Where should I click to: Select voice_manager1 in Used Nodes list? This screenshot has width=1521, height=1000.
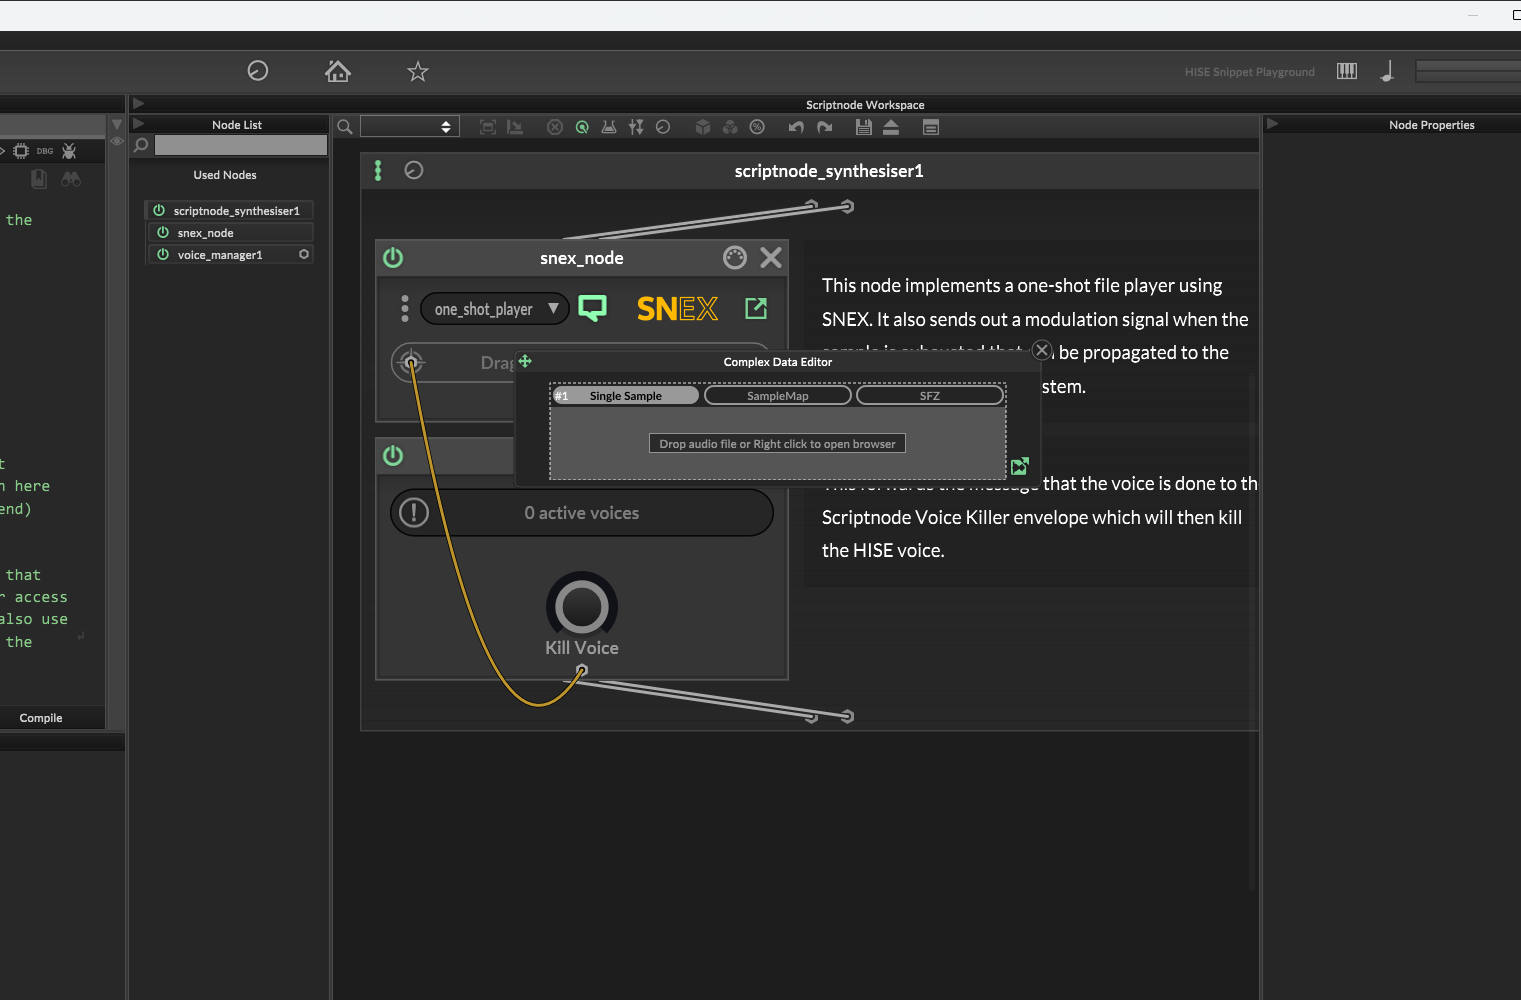230,255
